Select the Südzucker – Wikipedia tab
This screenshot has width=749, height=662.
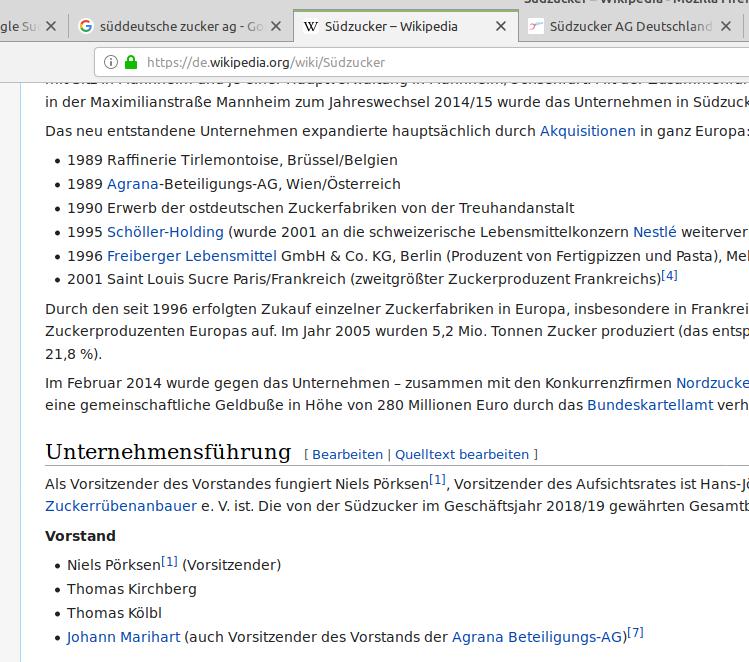click(405, 26)
